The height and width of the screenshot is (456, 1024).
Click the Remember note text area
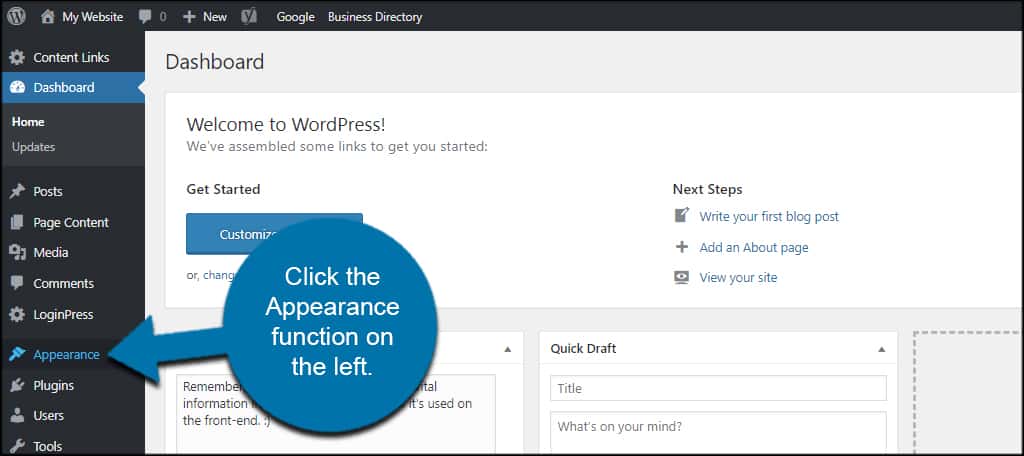[336, 414]
